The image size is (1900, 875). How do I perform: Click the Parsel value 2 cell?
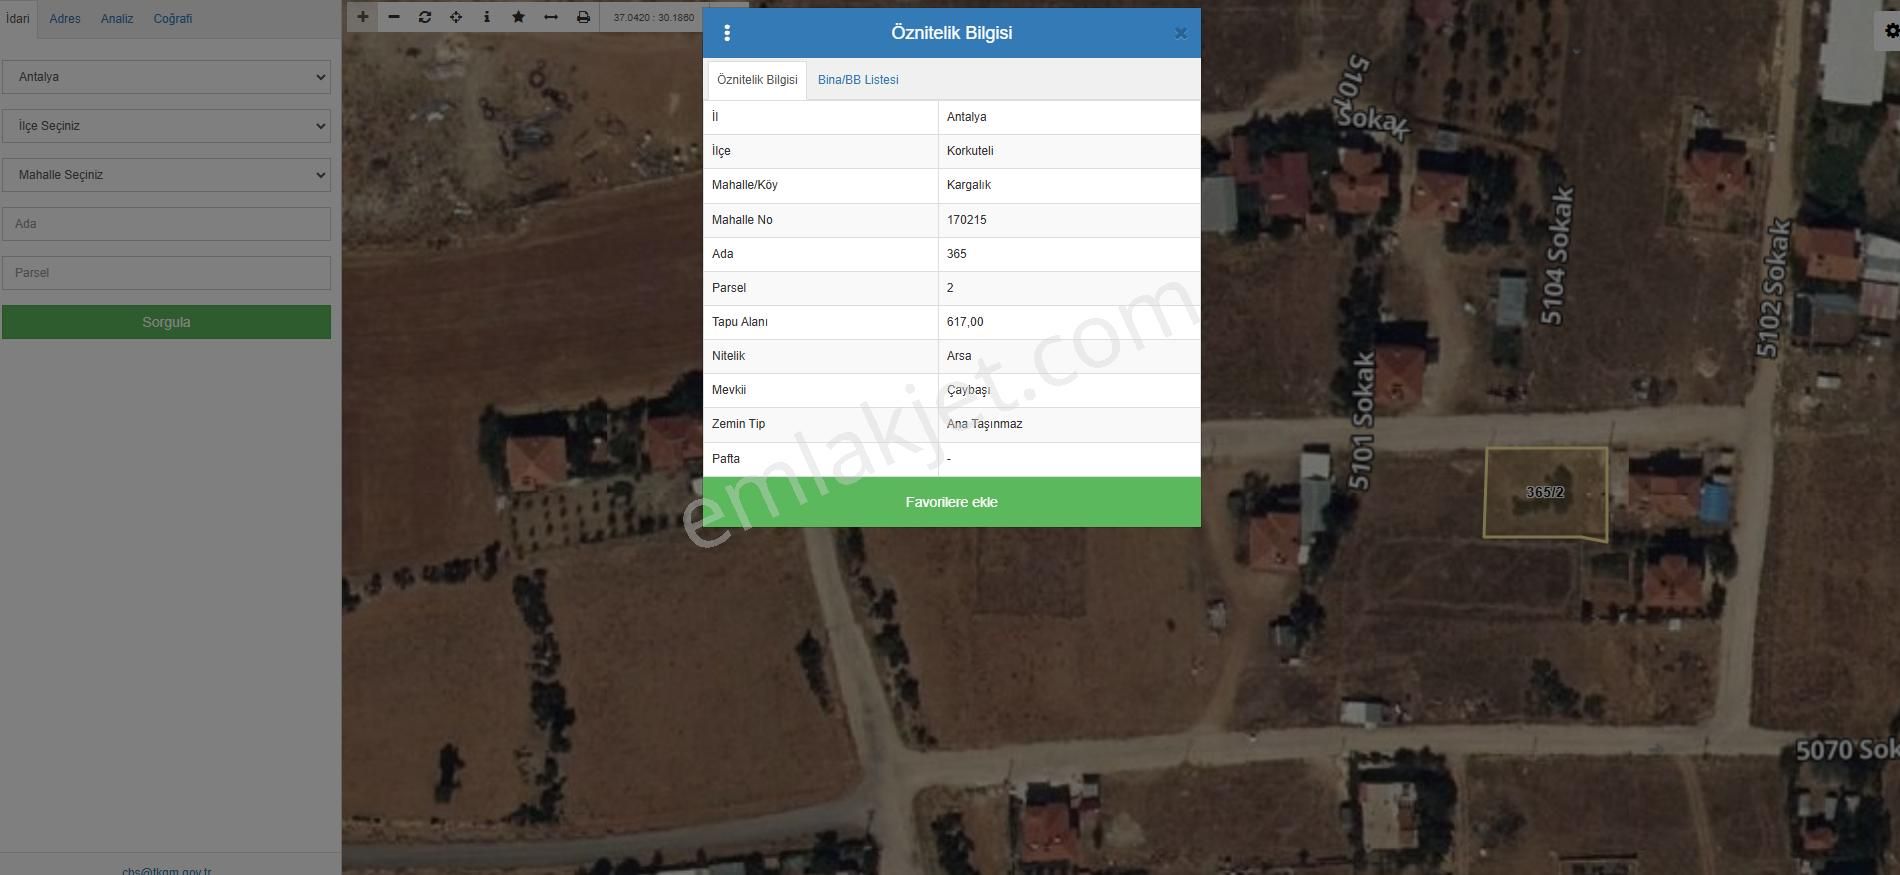click(1069, 288)
